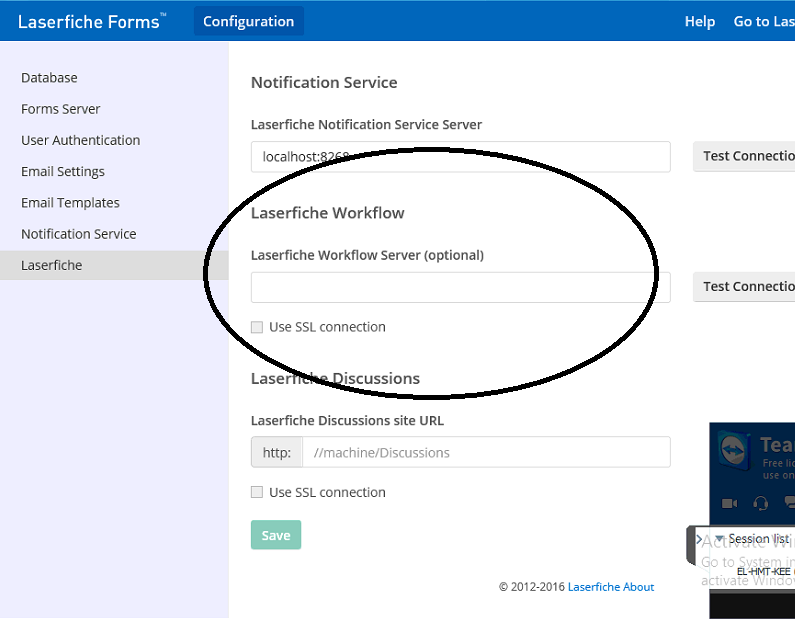This screenshot has height=619, width=795.
Task: Go to User Authentication settings
Action: click(x=80, y=140)
